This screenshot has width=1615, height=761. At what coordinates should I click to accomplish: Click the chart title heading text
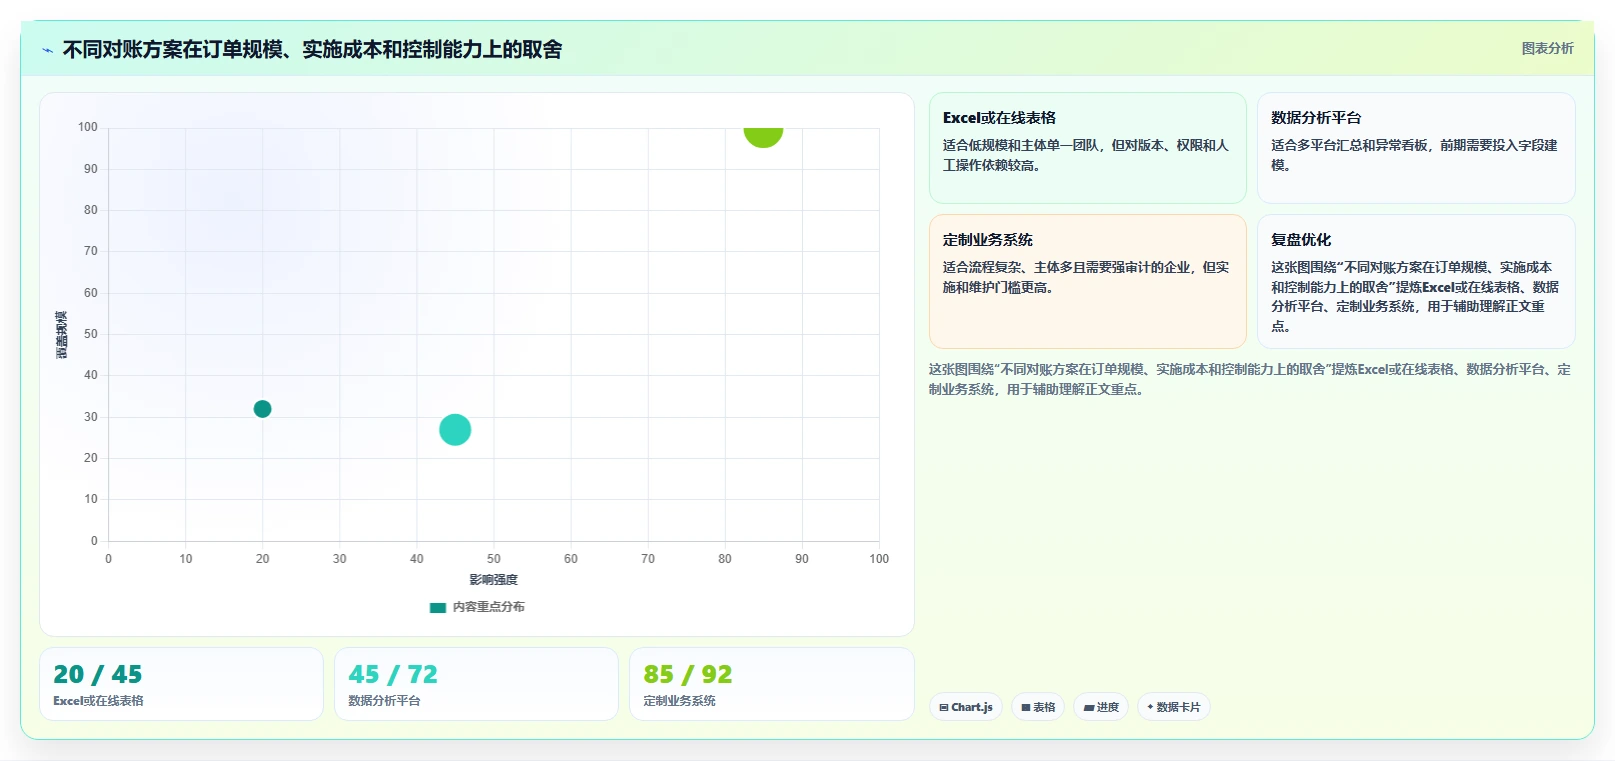(312, 49)
